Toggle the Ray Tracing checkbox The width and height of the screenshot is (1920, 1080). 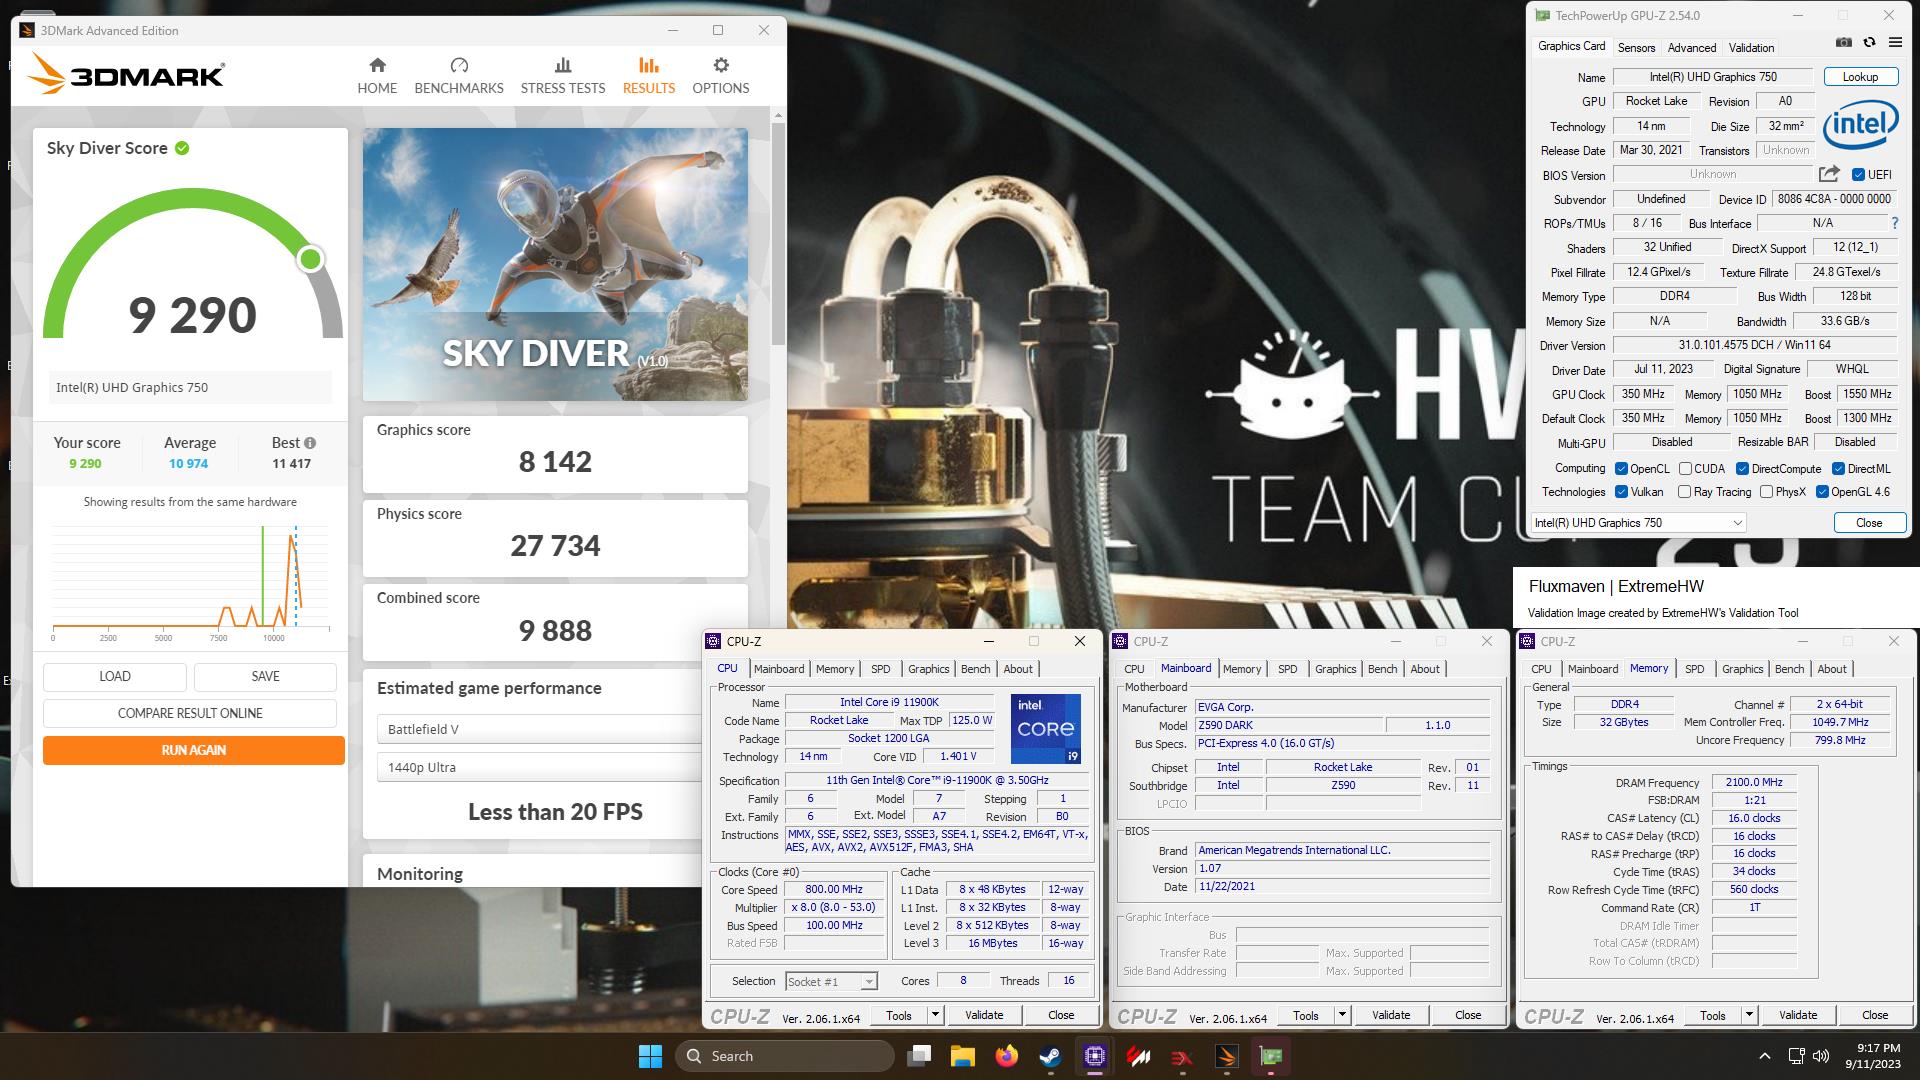(1684, 492)
